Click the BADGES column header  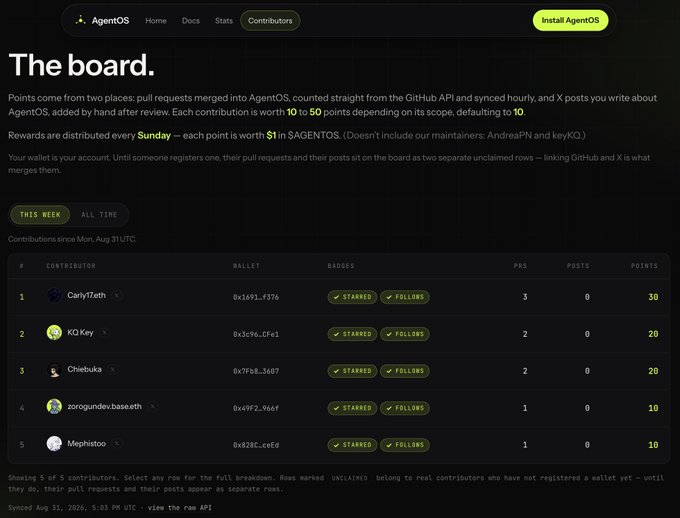coord(341,266)
